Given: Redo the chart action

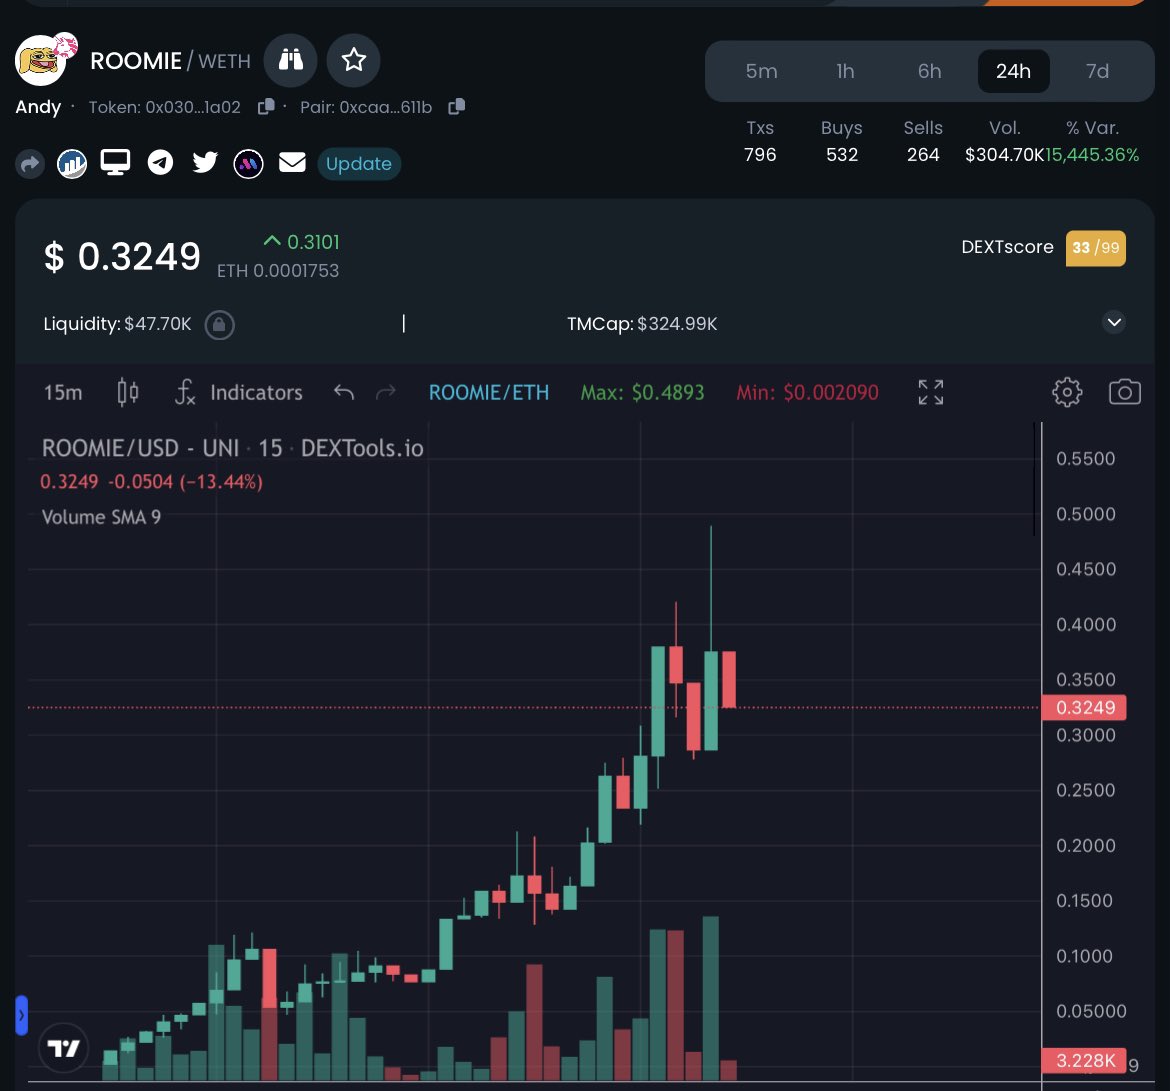Looking at the screenshot, I should pos(386,392).
